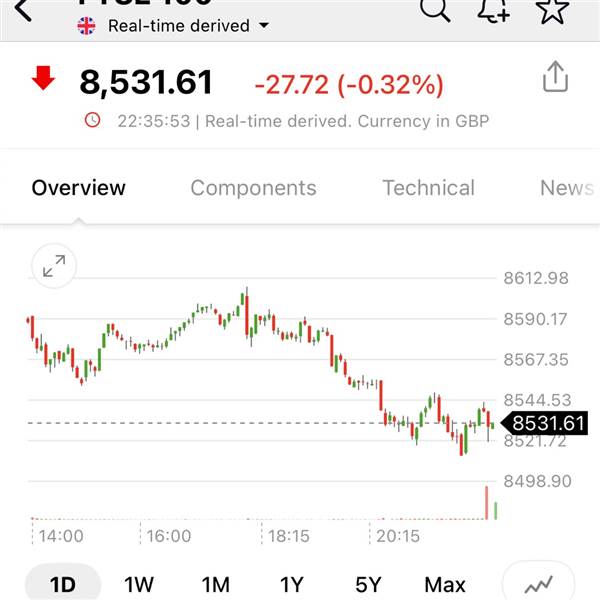Open the Real-time derived dropdown
Viewport: 600px width, 600px height.
coord(179,26)
